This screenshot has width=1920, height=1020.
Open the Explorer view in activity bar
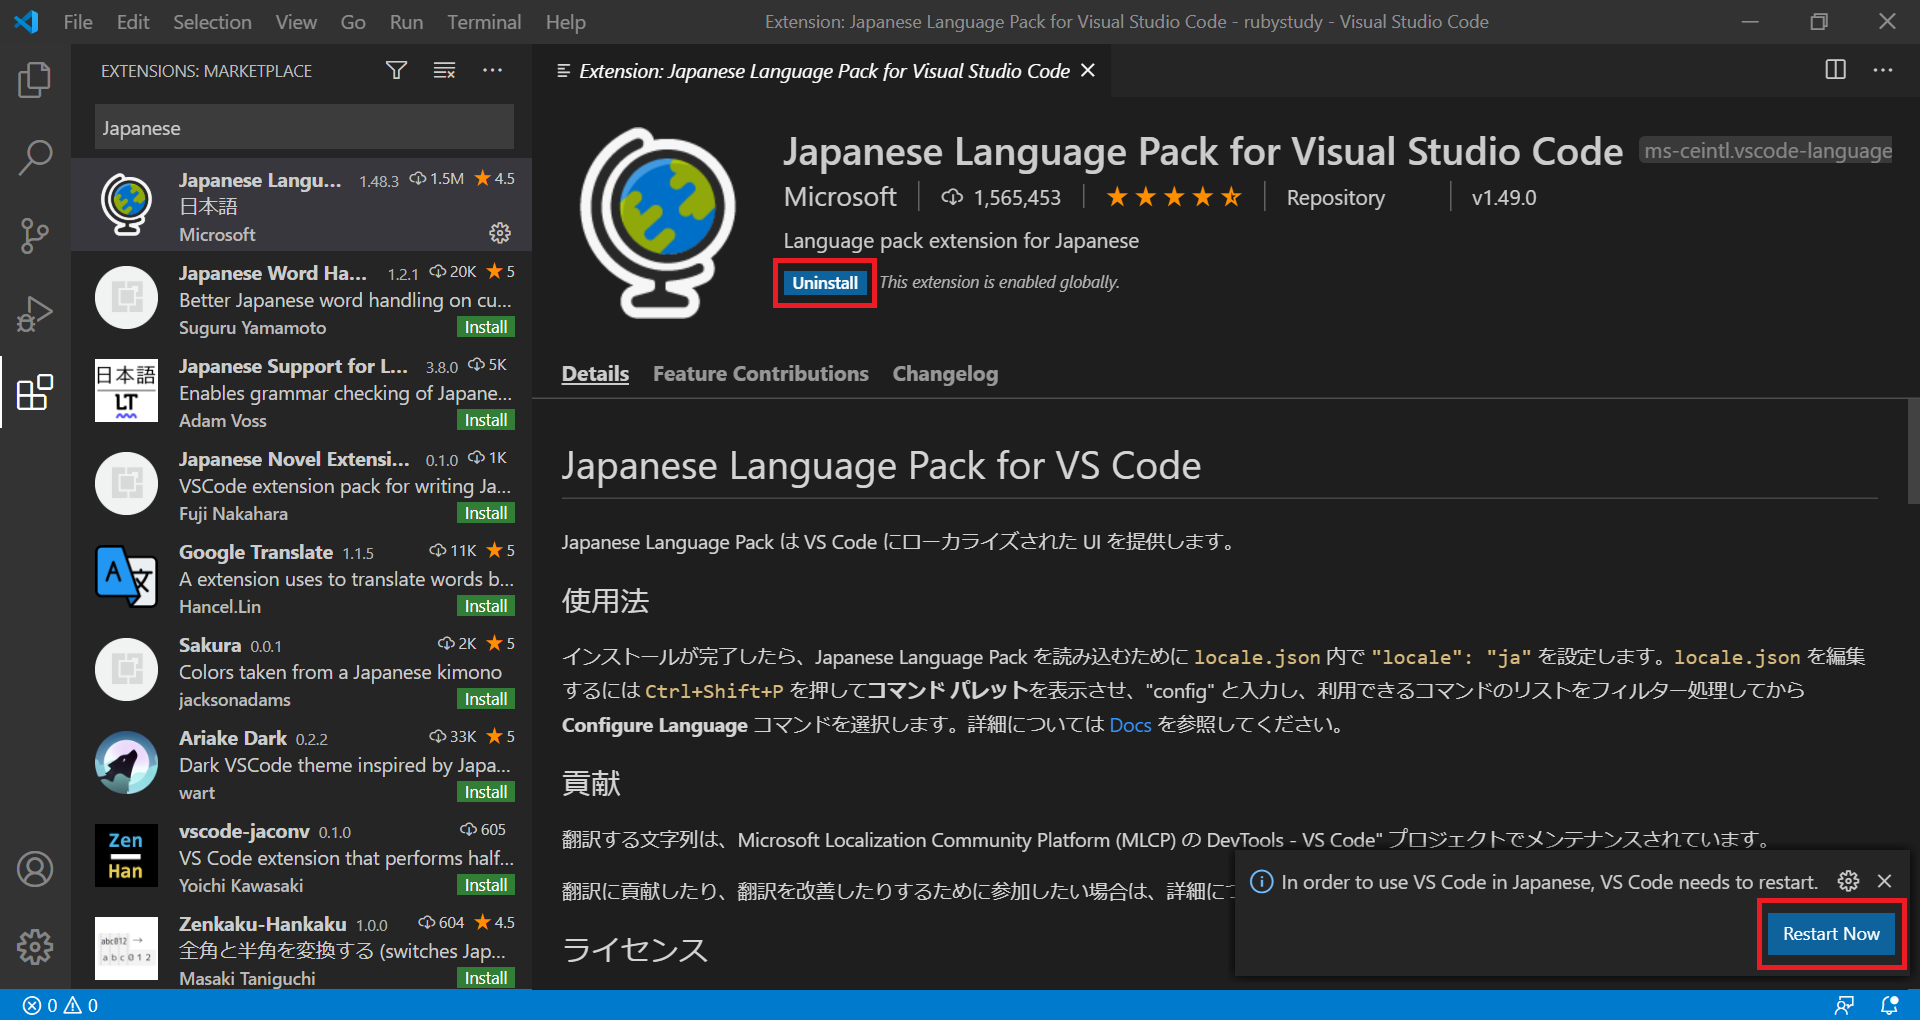tap(35, 80)
